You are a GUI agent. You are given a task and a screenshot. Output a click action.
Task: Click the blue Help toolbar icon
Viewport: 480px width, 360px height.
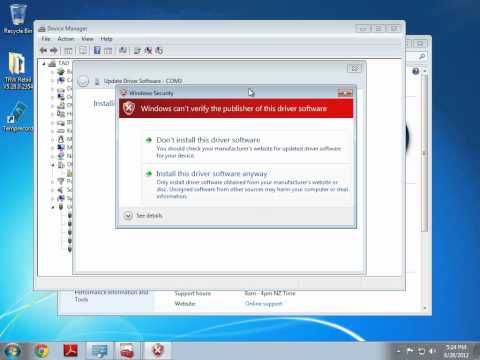[97, 51]
